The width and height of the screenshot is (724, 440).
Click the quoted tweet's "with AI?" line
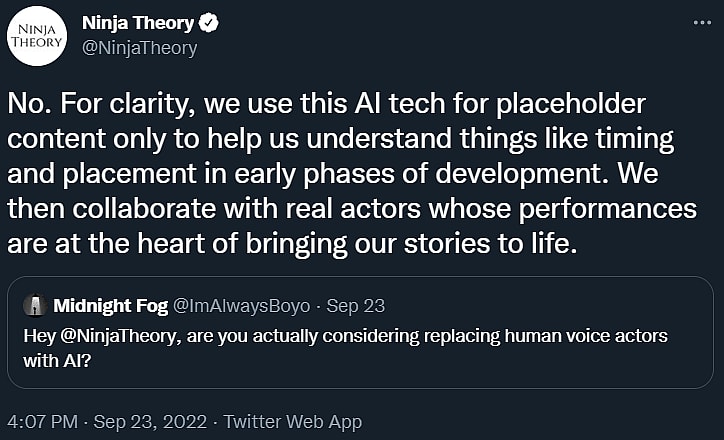tap(58, 358)
